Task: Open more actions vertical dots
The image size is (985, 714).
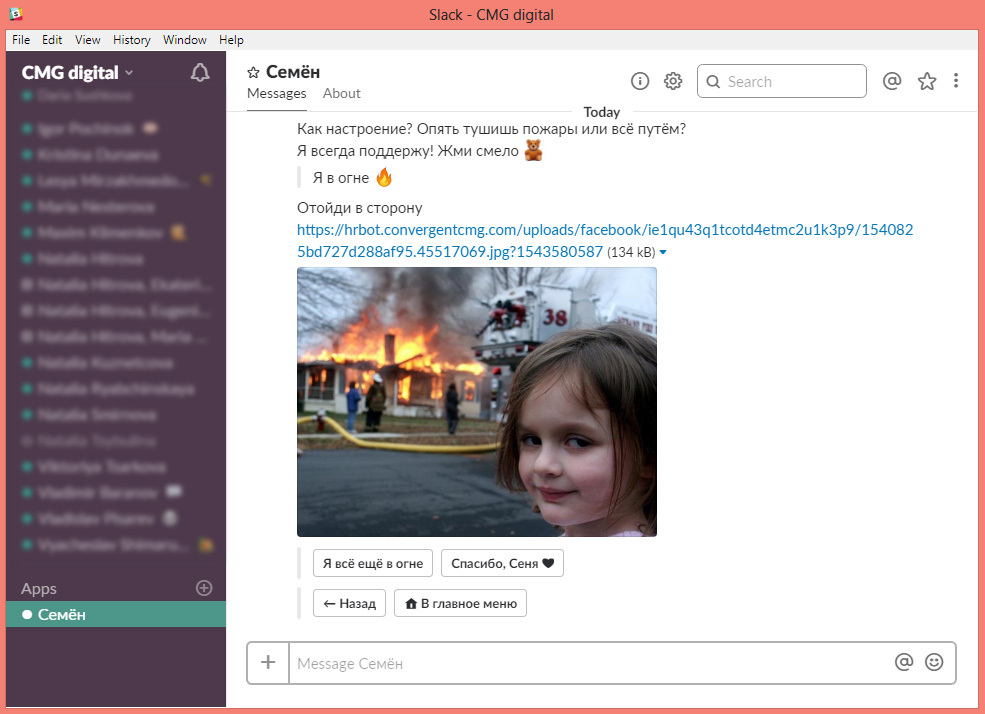Action: coord(955,80)
